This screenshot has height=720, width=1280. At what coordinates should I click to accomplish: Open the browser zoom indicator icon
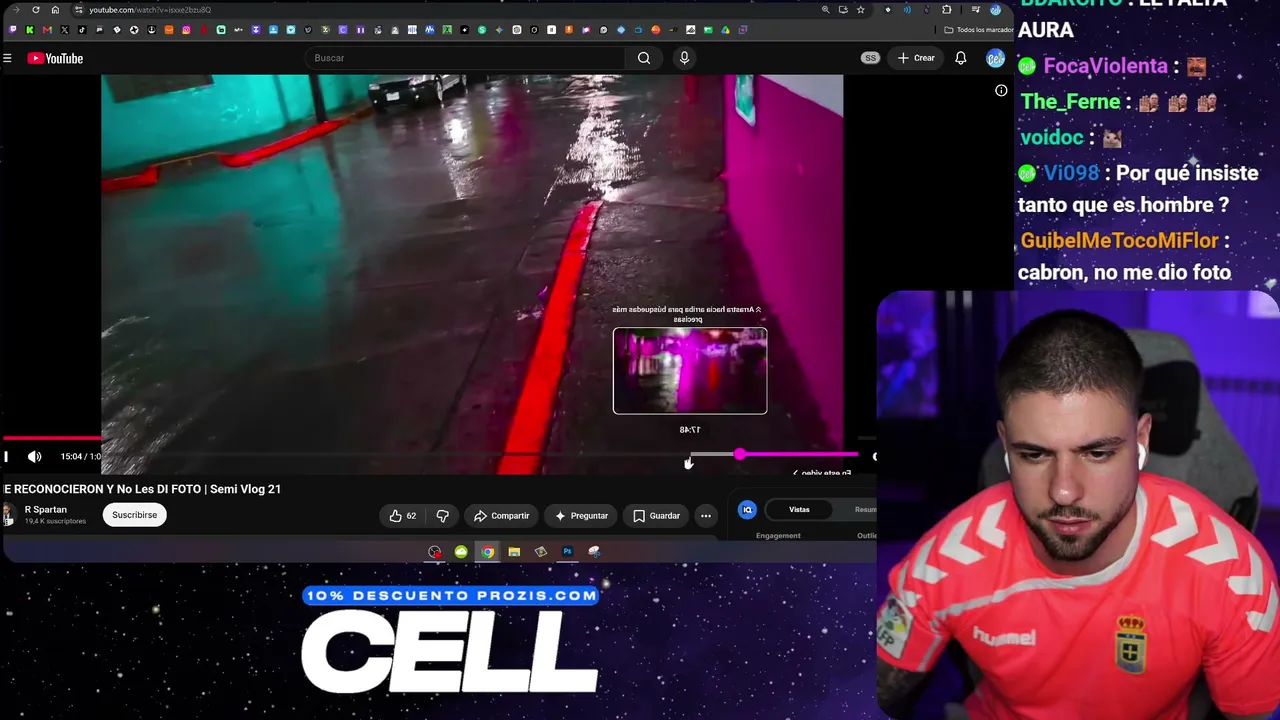click(x=825, y=10)
